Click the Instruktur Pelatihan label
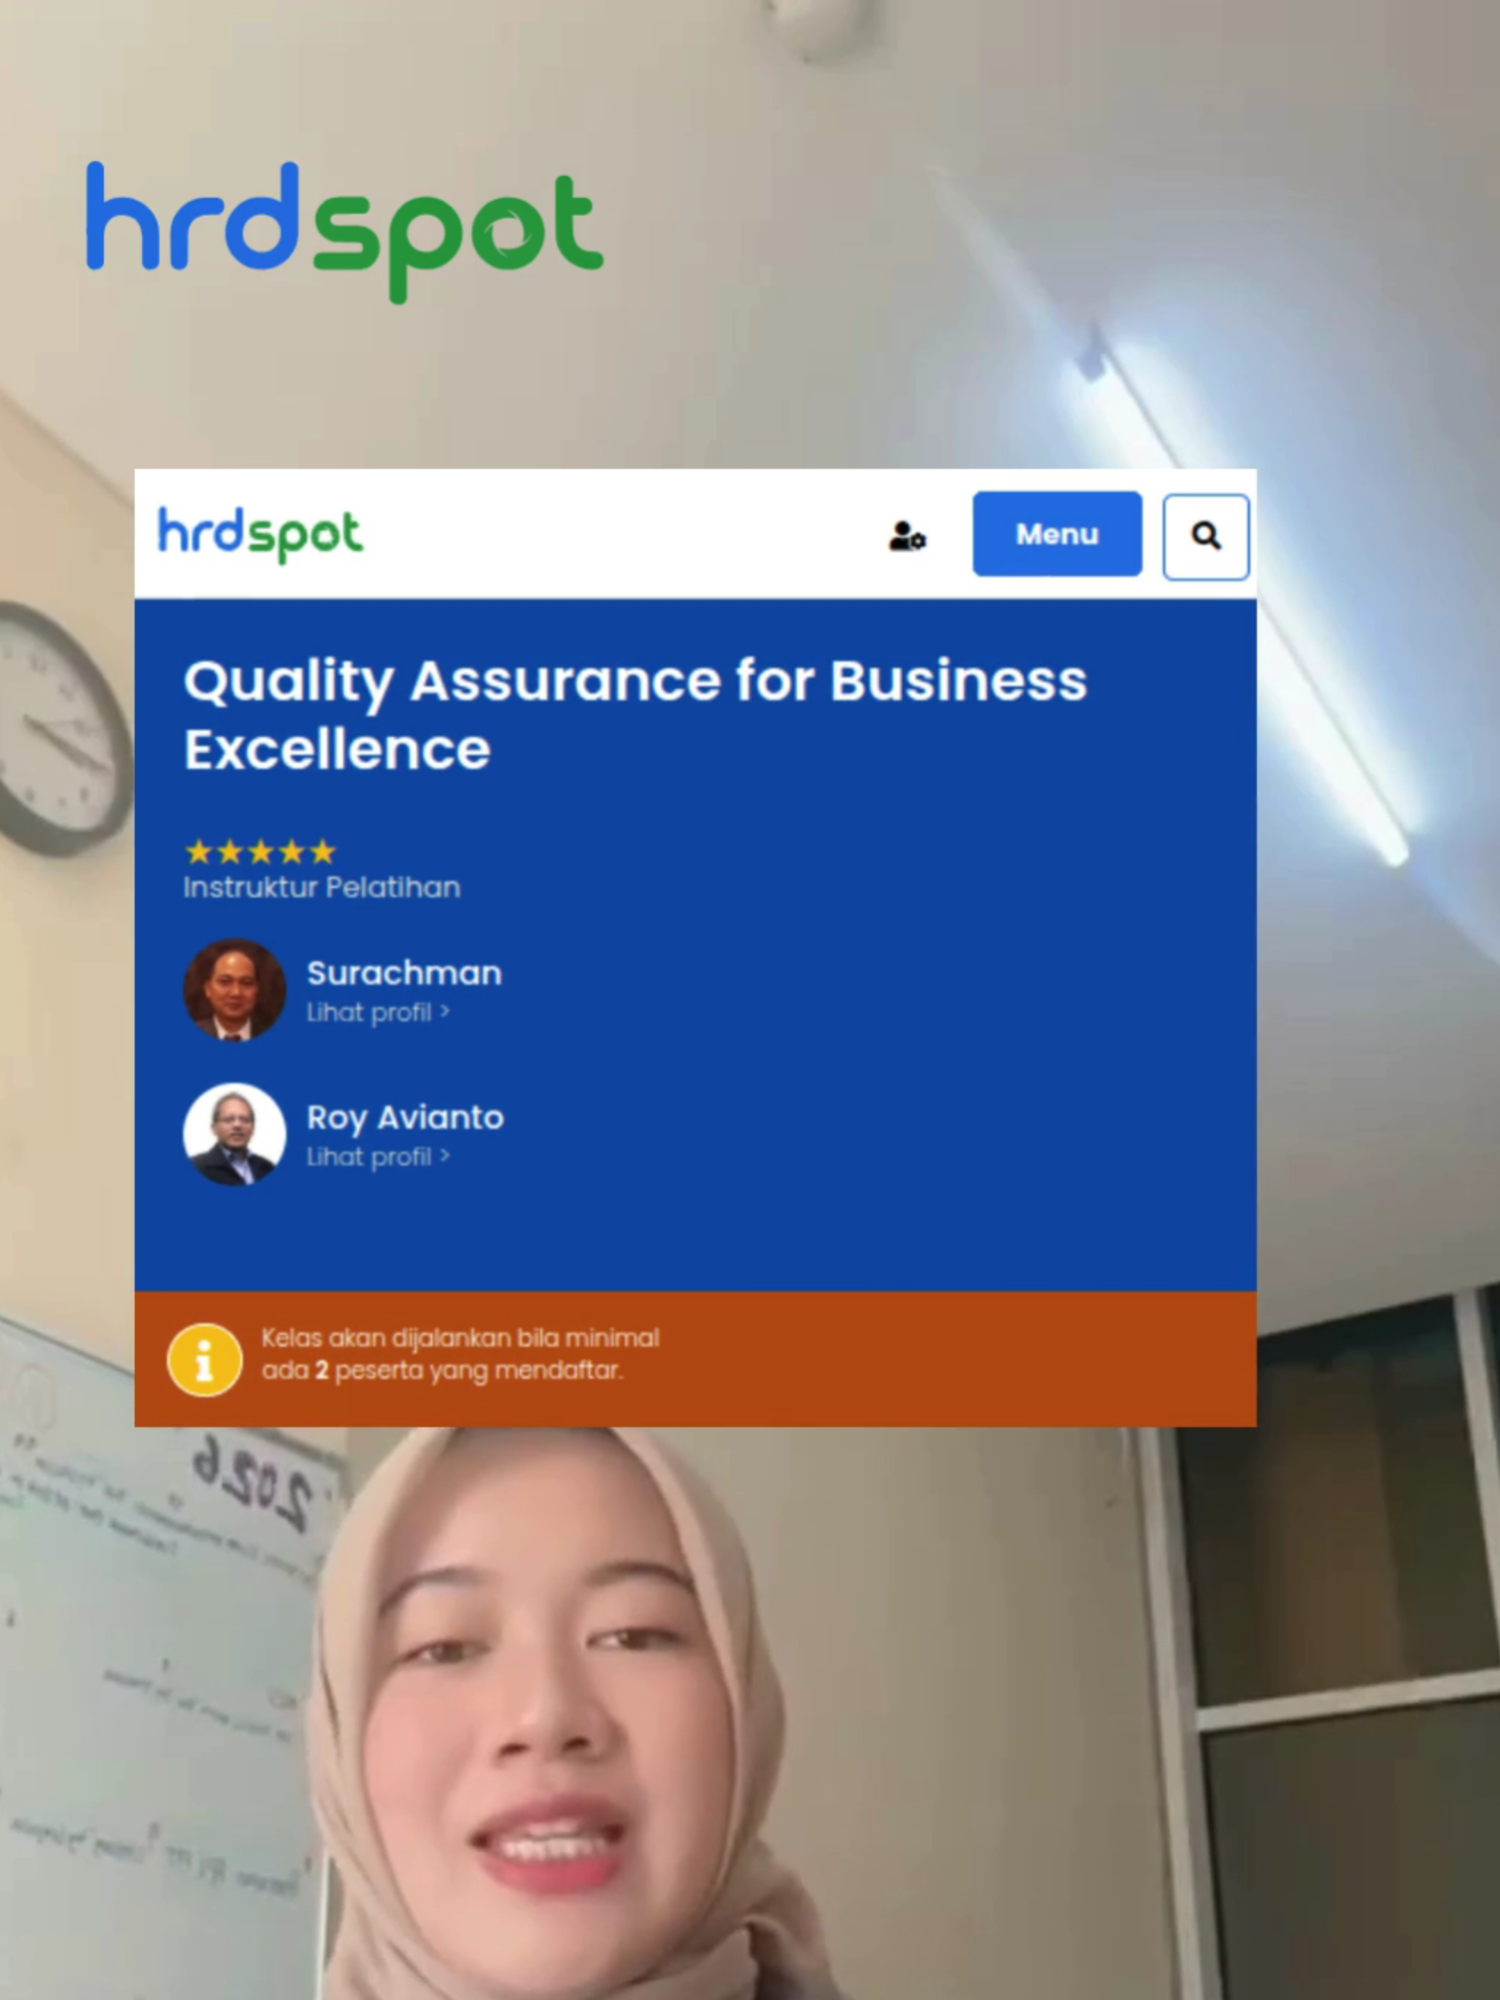The width and height of the screenshot is (1500, 2000). [x=322, y=887]
